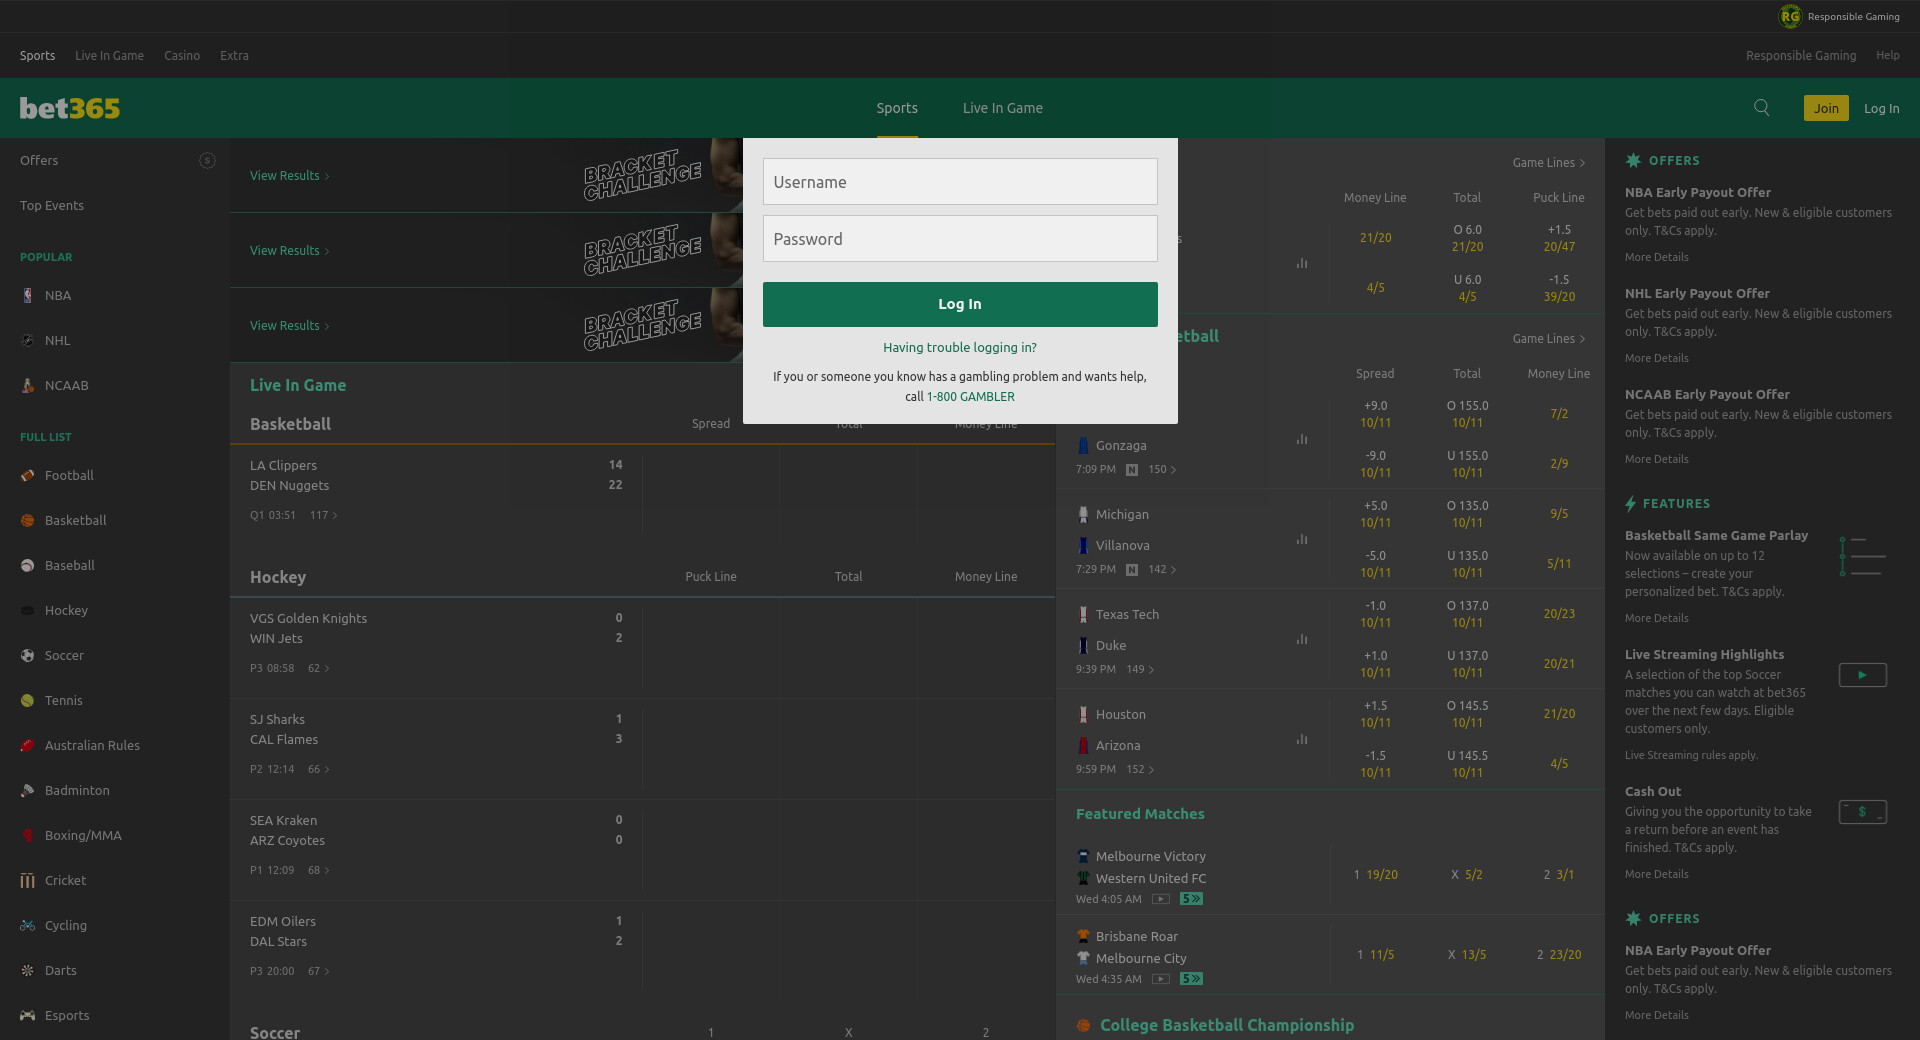This screenshot has width=1920, height=1040.
Task: Click the Username input field
Action: pyautogui.click(x=959, y=182)
